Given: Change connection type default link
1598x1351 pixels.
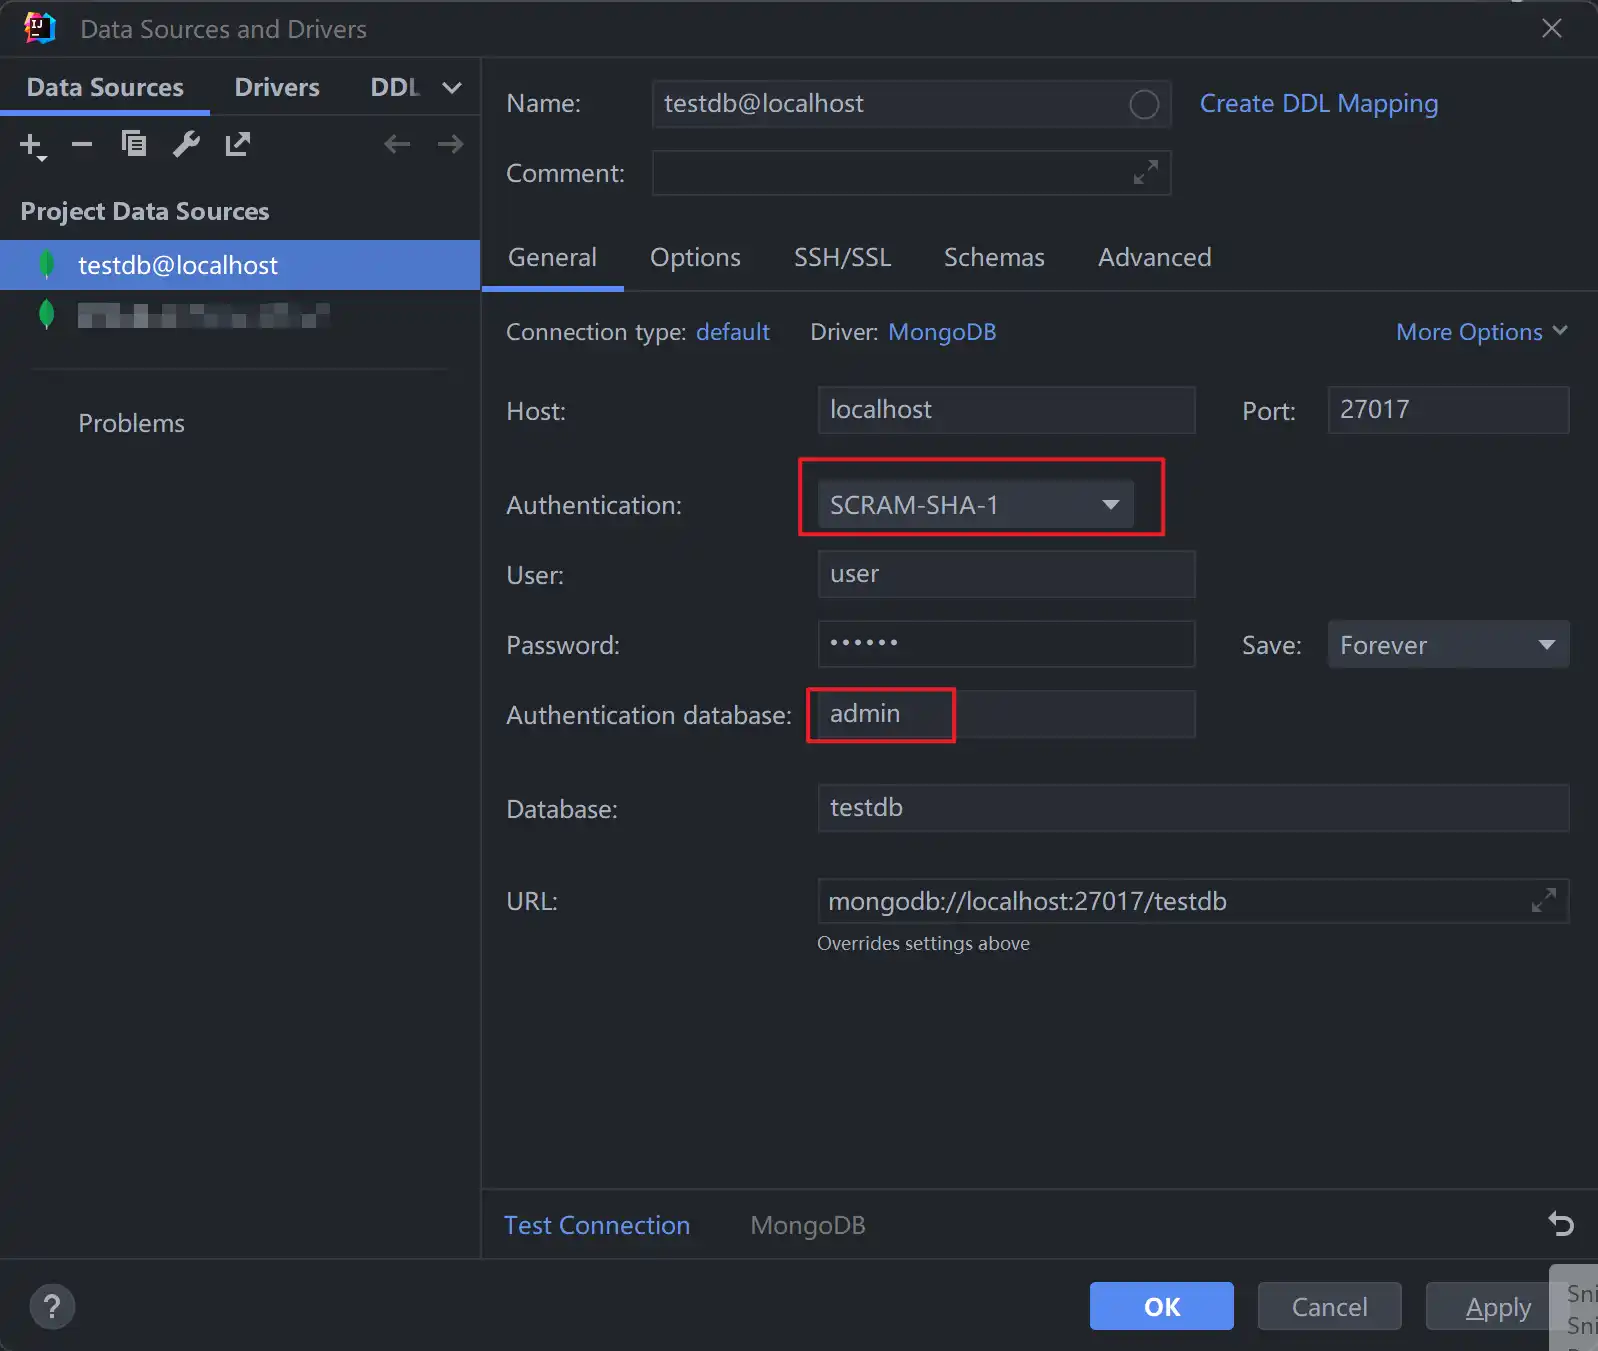Looking at the screenshot, I should coord(733,332).
